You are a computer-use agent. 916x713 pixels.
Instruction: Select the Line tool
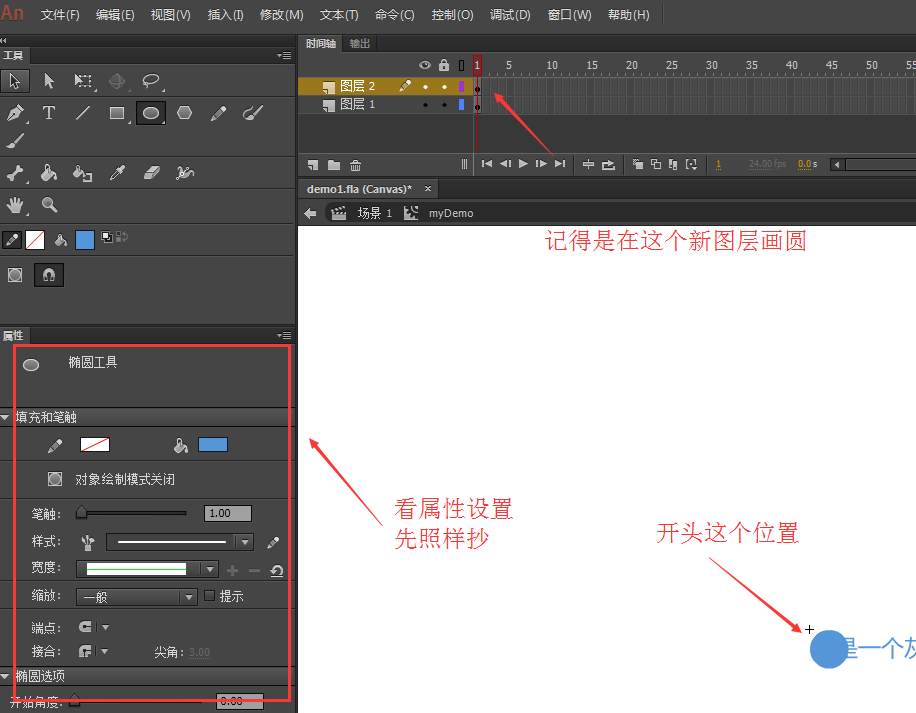point(83,113)
